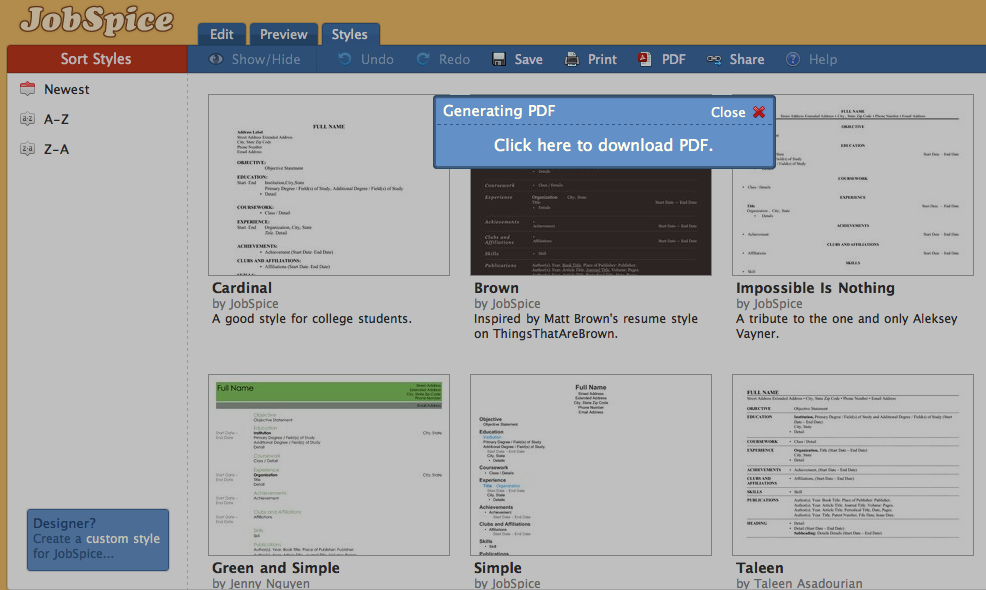The width and height of the screenshot is (986, 590).
Task: Choose the Simple style thumbnail
Action: pos(591,465)
